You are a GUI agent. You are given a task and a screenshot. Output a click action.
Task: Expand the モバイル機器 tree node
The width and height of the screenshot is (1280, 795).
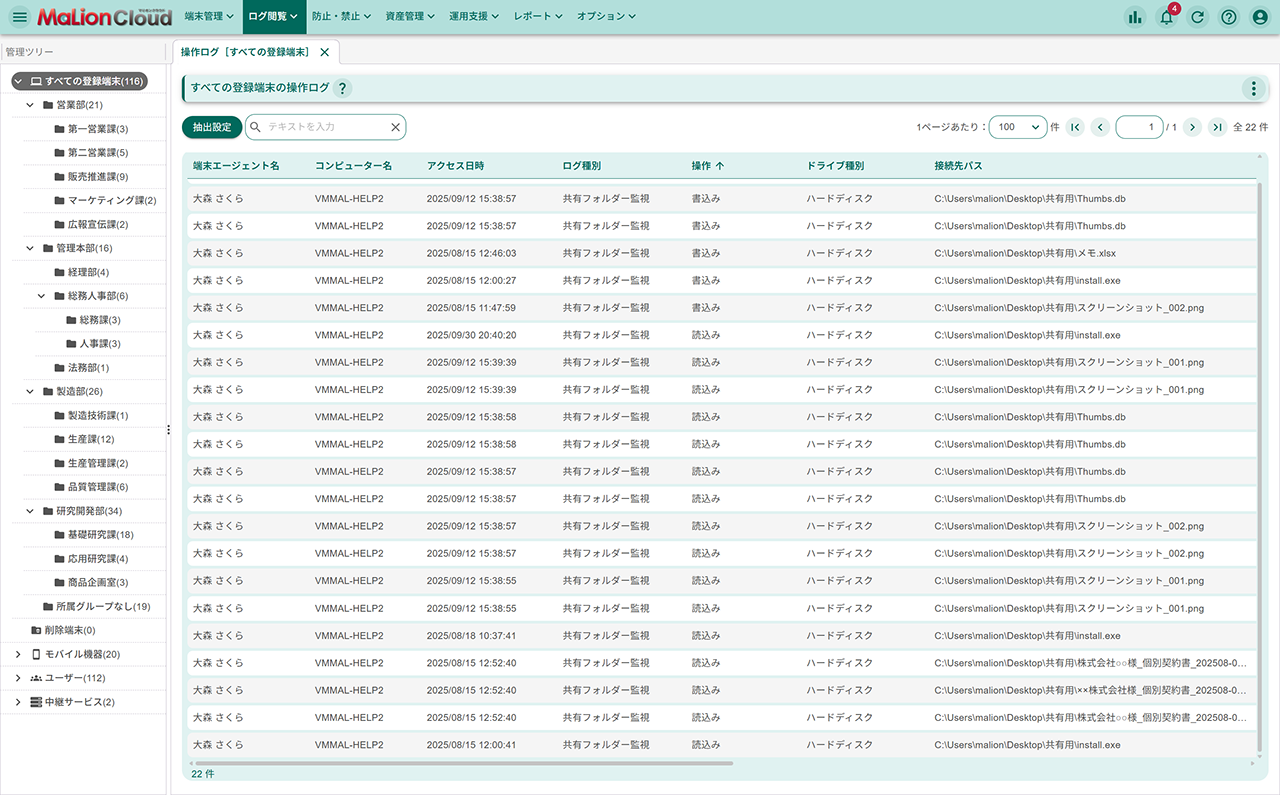pos(18,654)
